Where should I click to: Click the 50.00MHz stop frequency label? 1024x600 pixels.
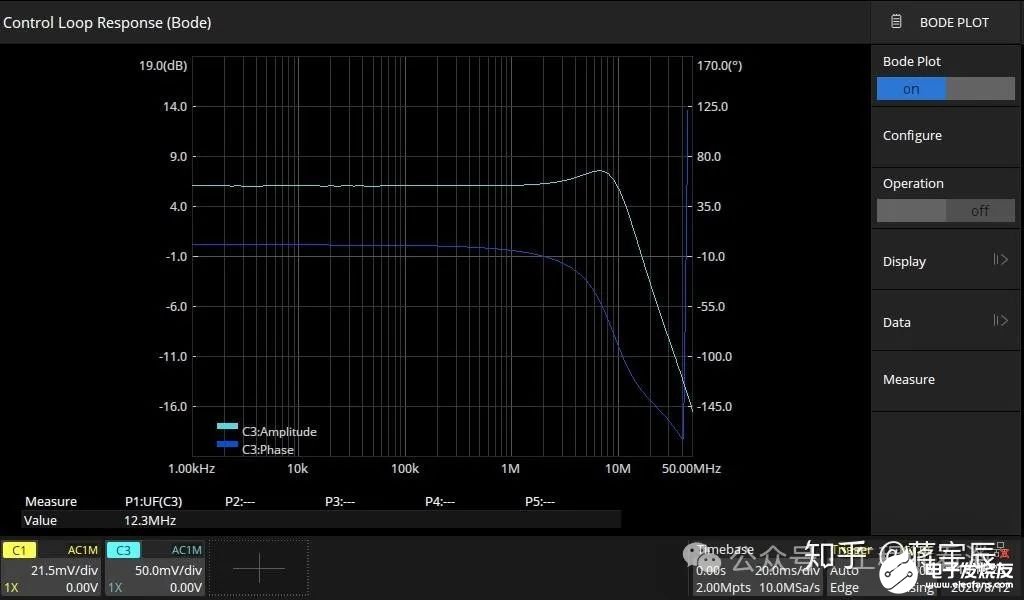coord(691,468)
